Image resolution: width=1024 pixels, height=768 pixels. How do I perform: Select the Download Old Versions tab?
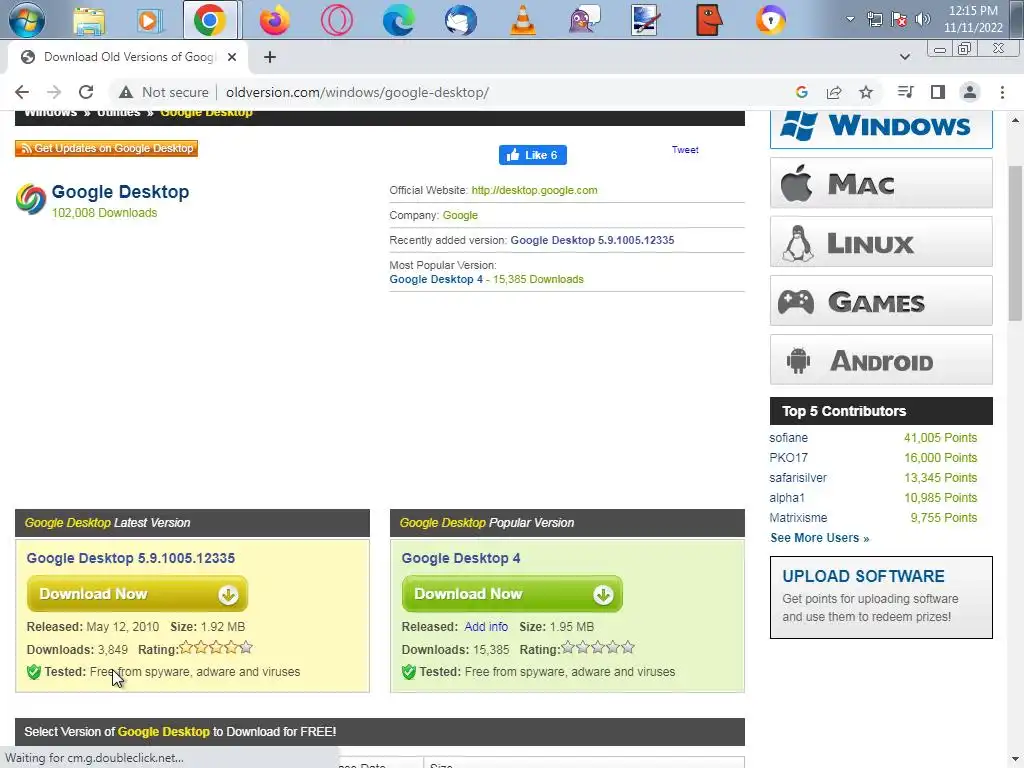coord(128,57)
